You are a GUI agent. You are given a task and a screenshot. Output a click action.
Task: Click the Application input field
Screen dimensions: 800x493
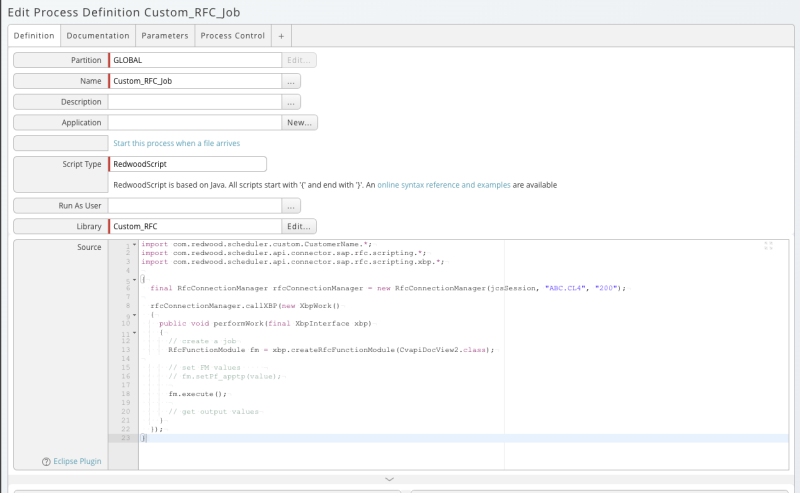click(x=195, y=122)
